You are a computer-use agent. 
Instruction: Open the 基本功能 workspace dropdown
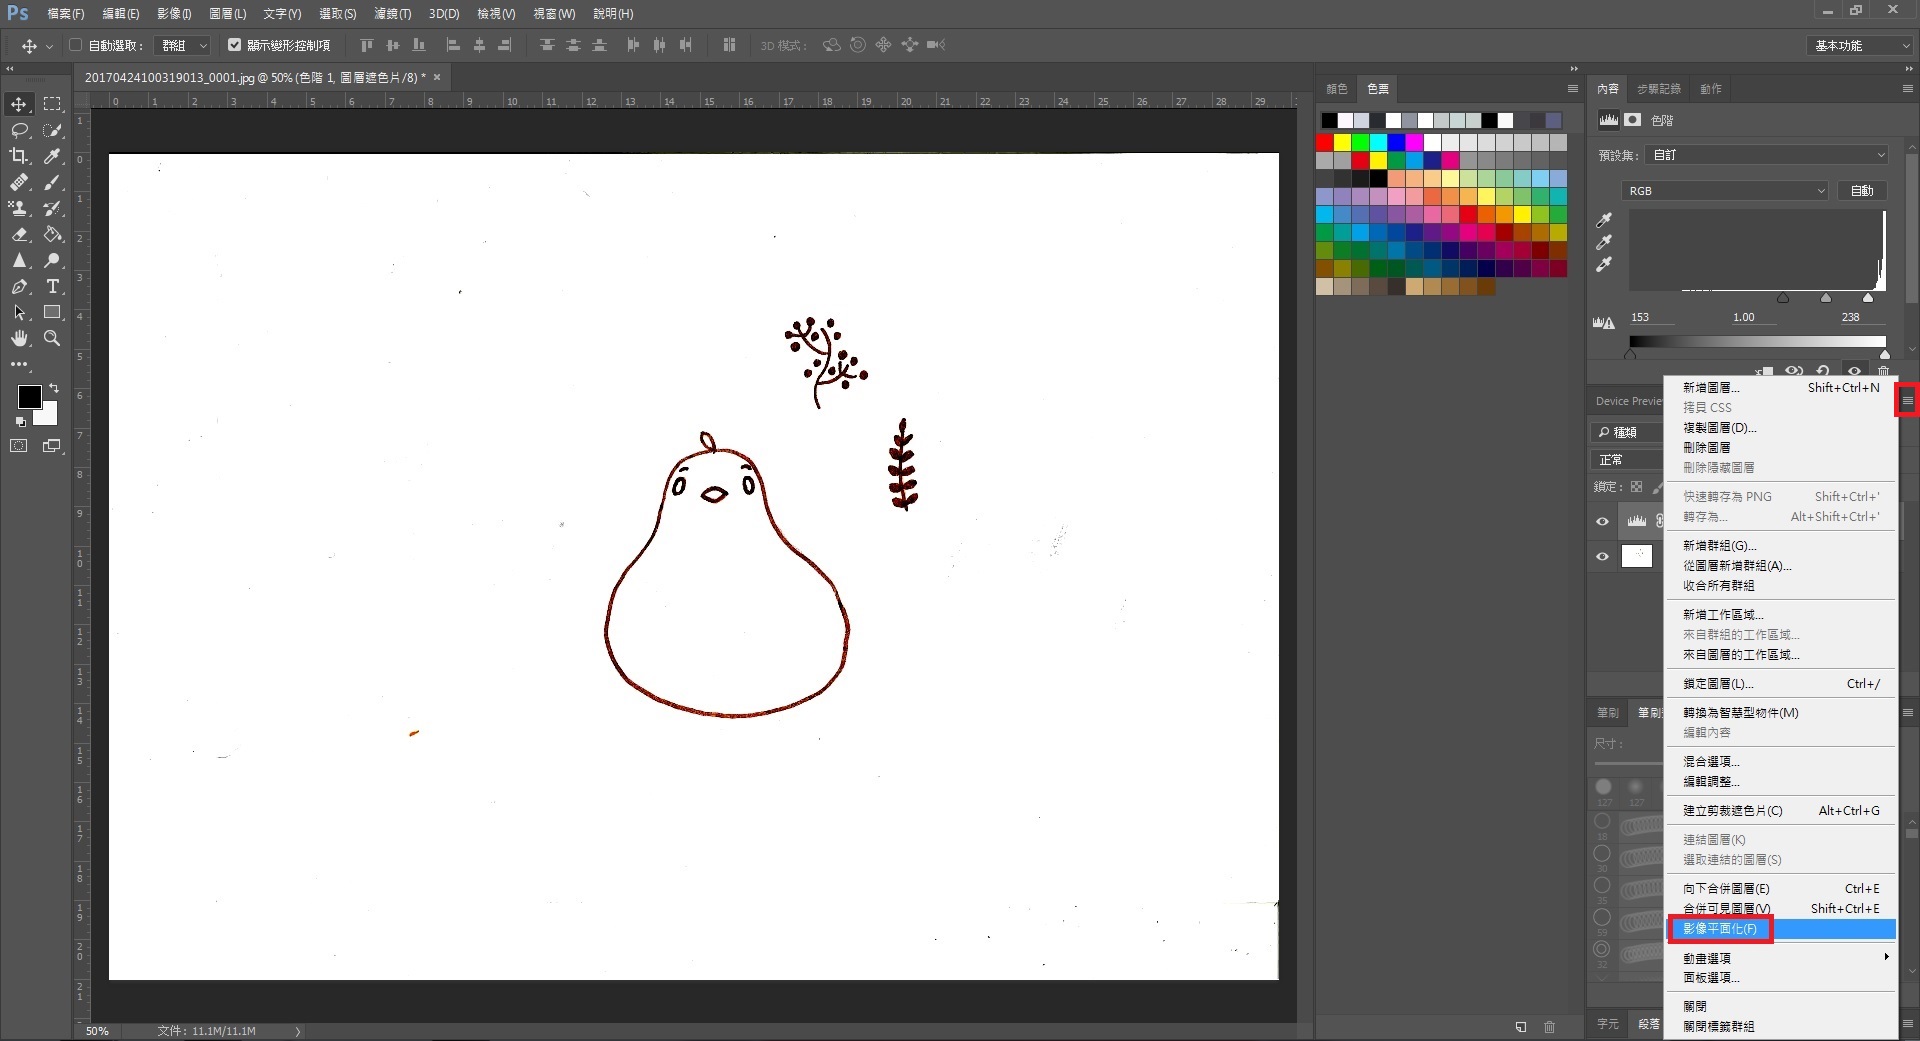(x=1859, y=46)
